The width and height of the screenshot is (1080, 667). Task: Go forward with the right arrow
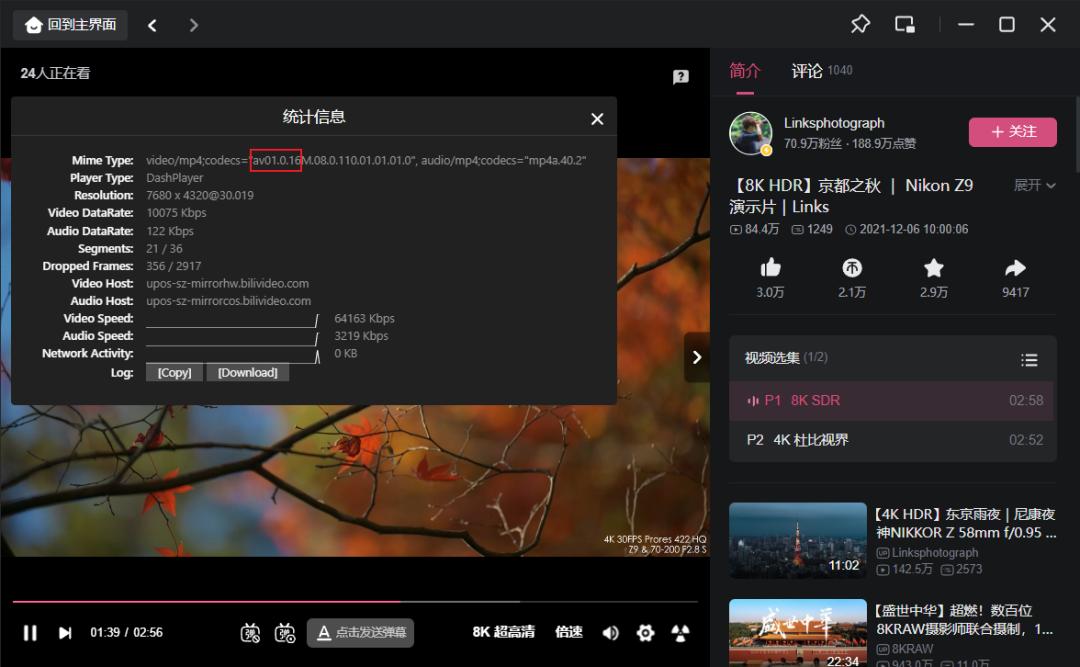[194, 25]
